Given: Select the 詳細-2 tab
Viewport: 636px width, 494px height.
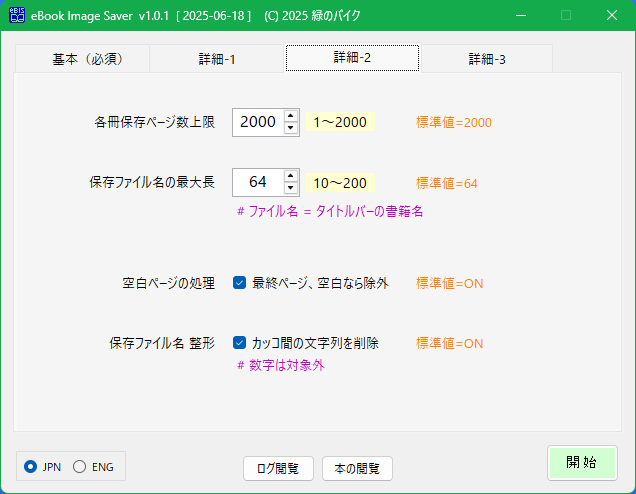Looking at the screenshot, I should click(352, 58).
